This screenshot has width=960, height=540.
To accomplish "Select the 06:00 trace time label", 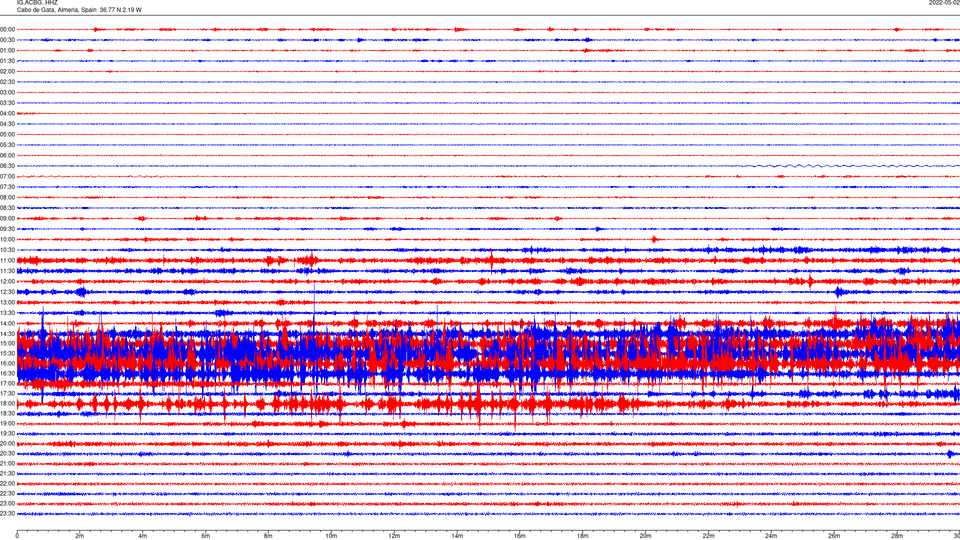I will click(7, 156).
